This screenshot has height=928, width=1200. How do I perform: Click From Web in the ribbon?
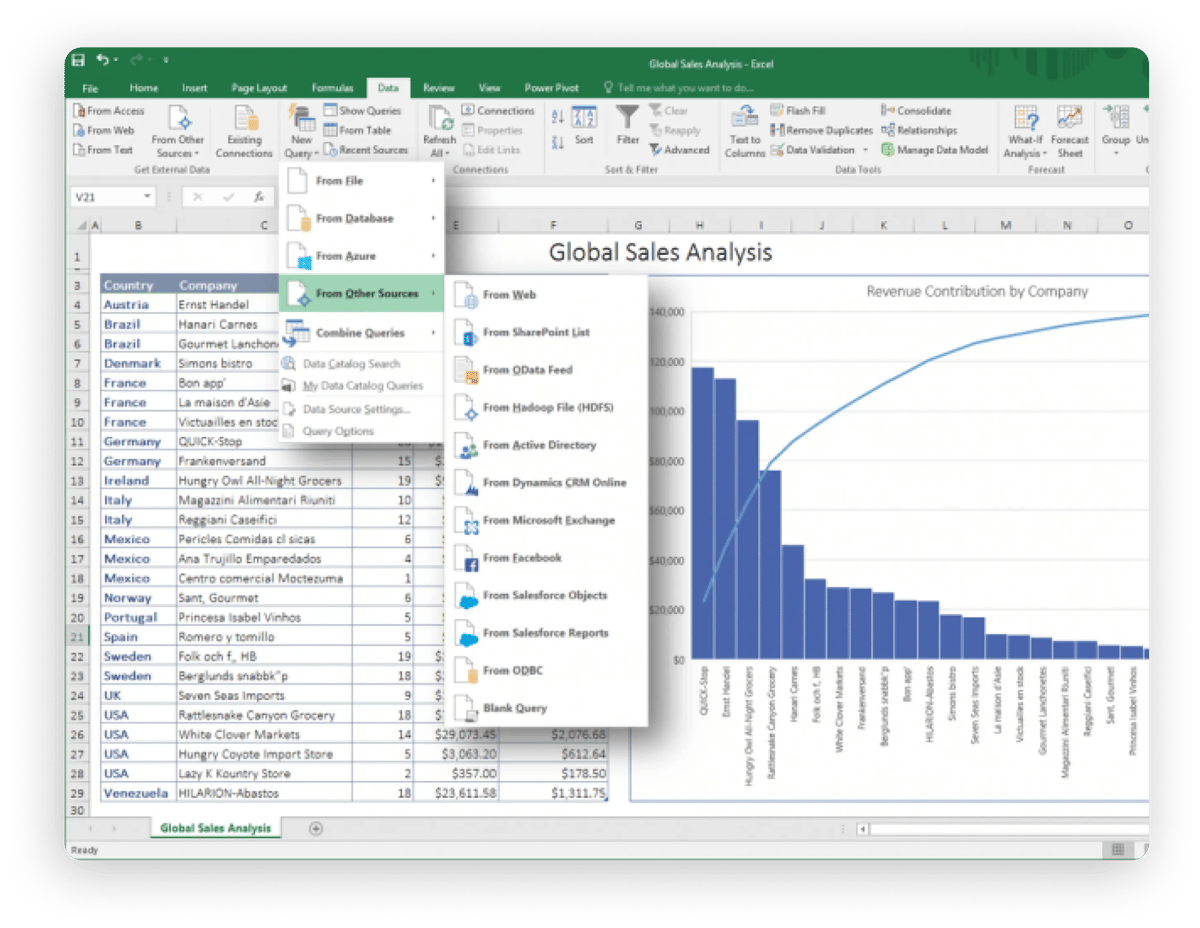coord(104,130)
